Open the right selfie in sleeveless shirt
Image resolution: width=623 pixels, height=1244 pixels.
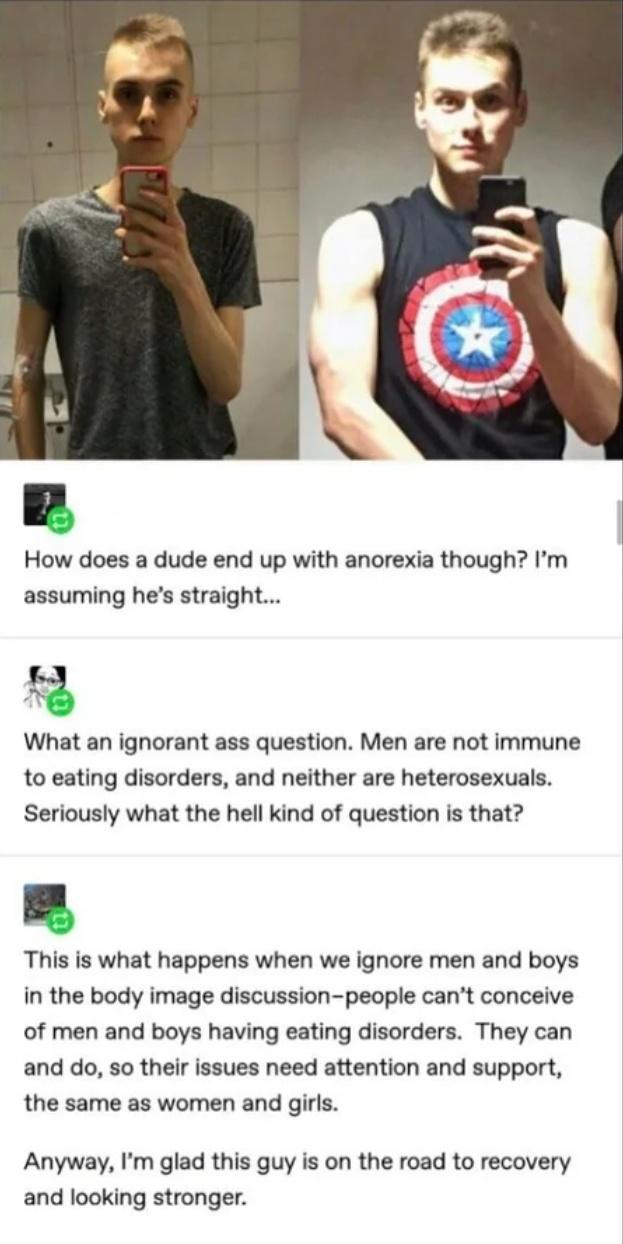pos(461,229)
